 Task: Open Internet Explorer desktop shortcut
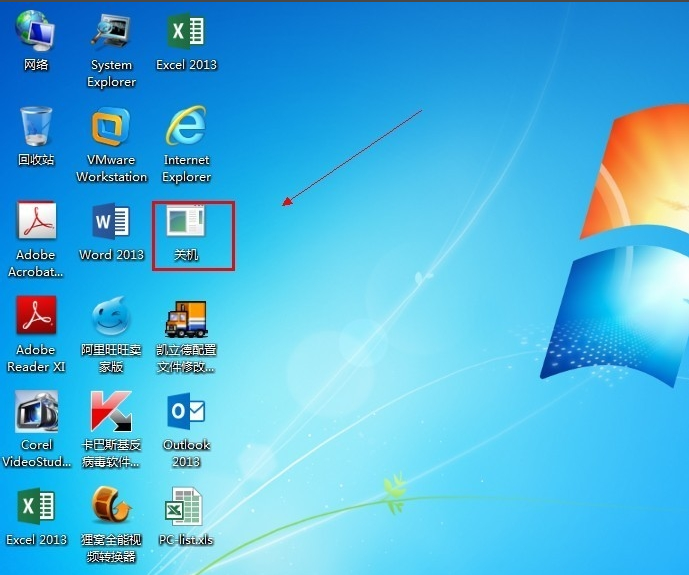(x=186, y=128)
